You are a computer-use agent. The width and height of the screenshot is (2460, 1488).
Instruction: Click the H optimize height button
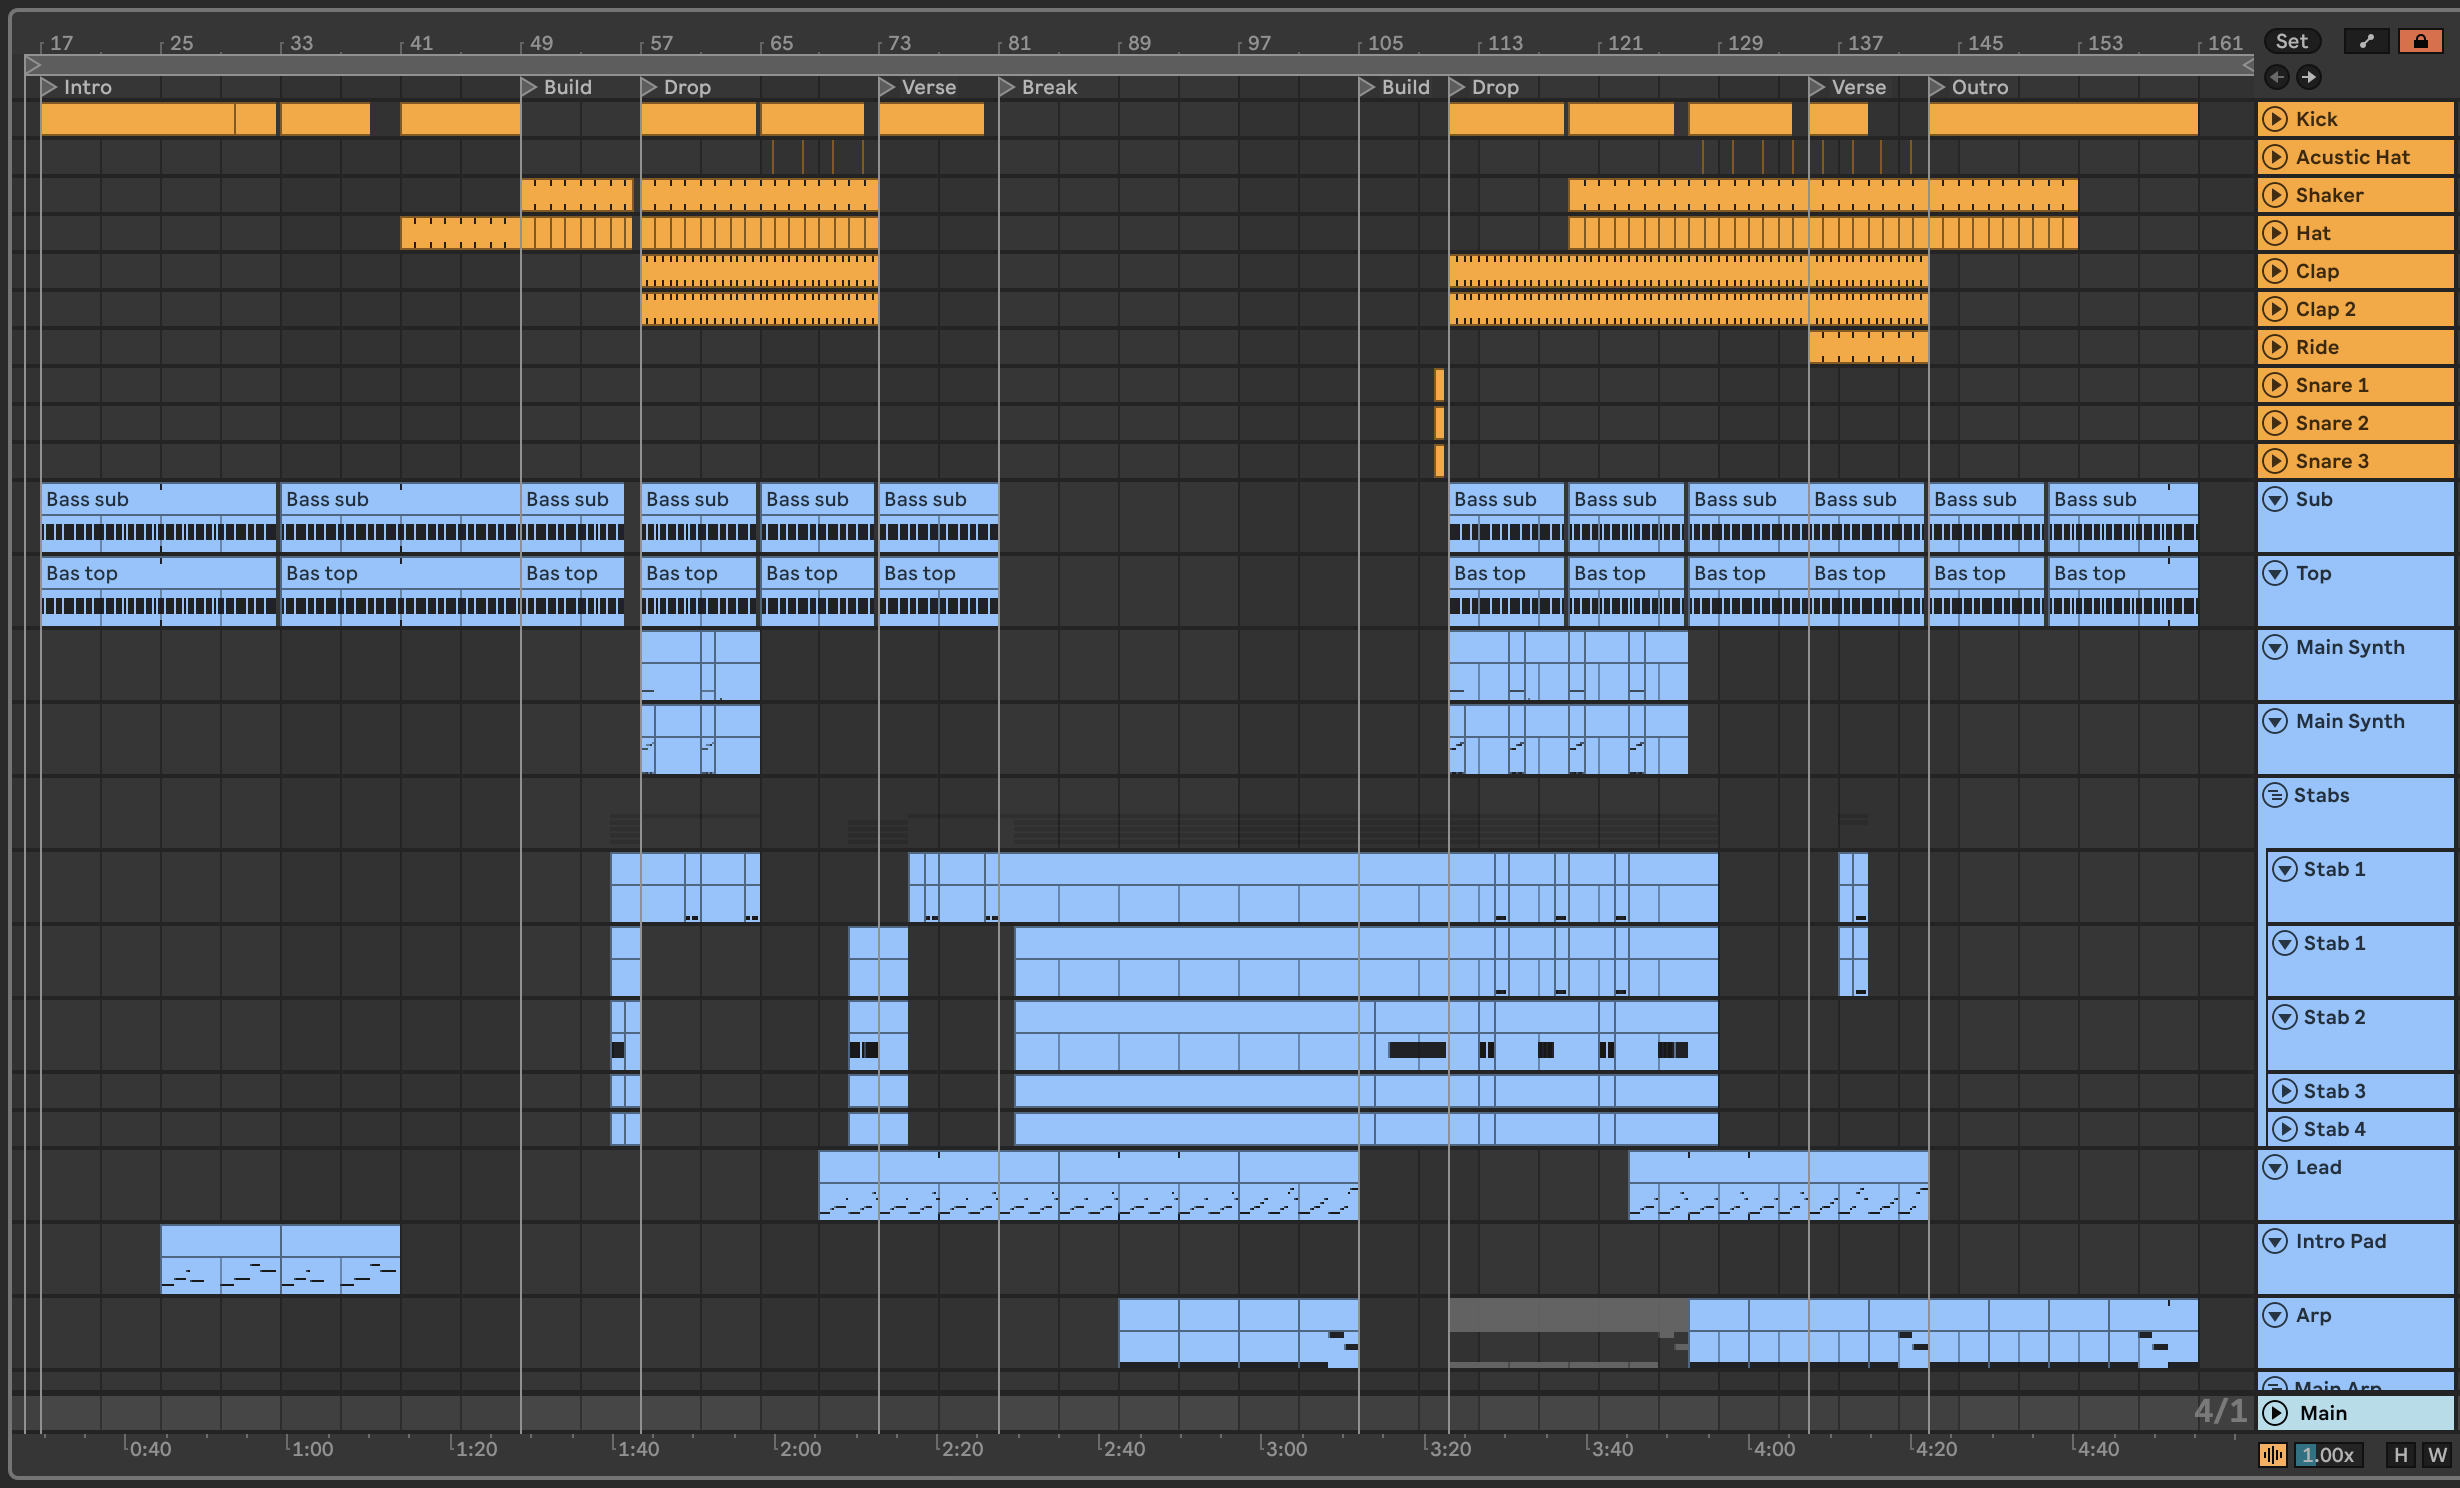pyautogui.click(x=2400, y=1455)
